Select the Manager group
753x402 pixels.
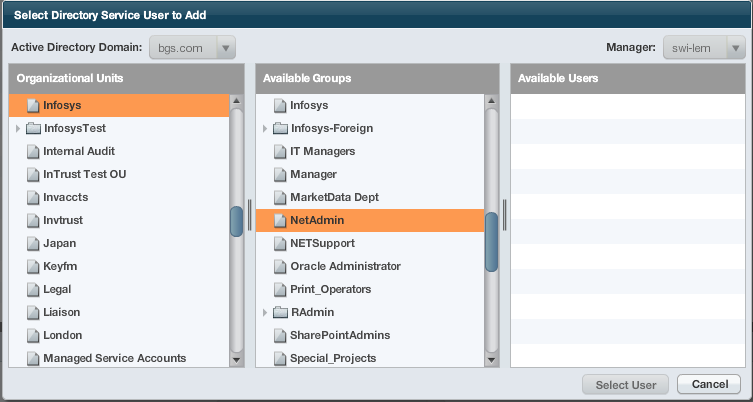tap(370, 174)
